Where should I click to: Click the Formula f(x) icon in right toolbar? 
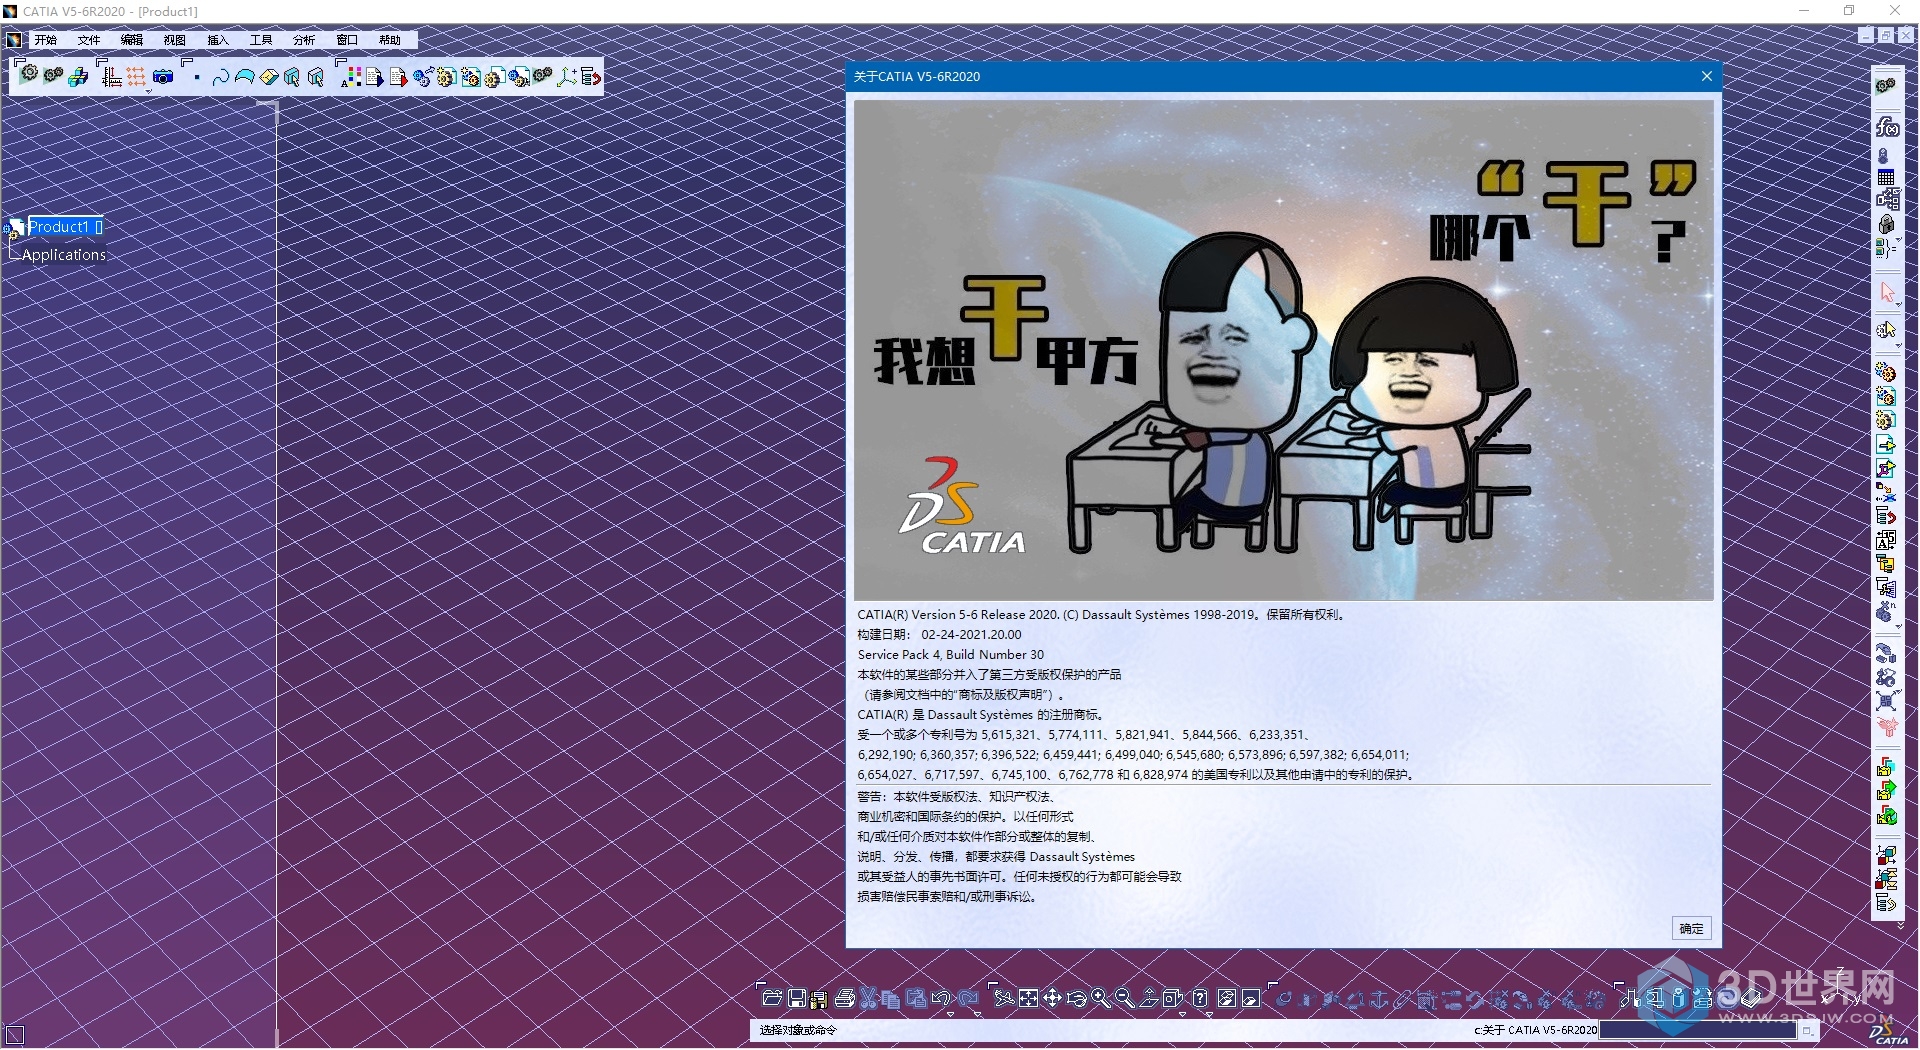pos(1887,128)
